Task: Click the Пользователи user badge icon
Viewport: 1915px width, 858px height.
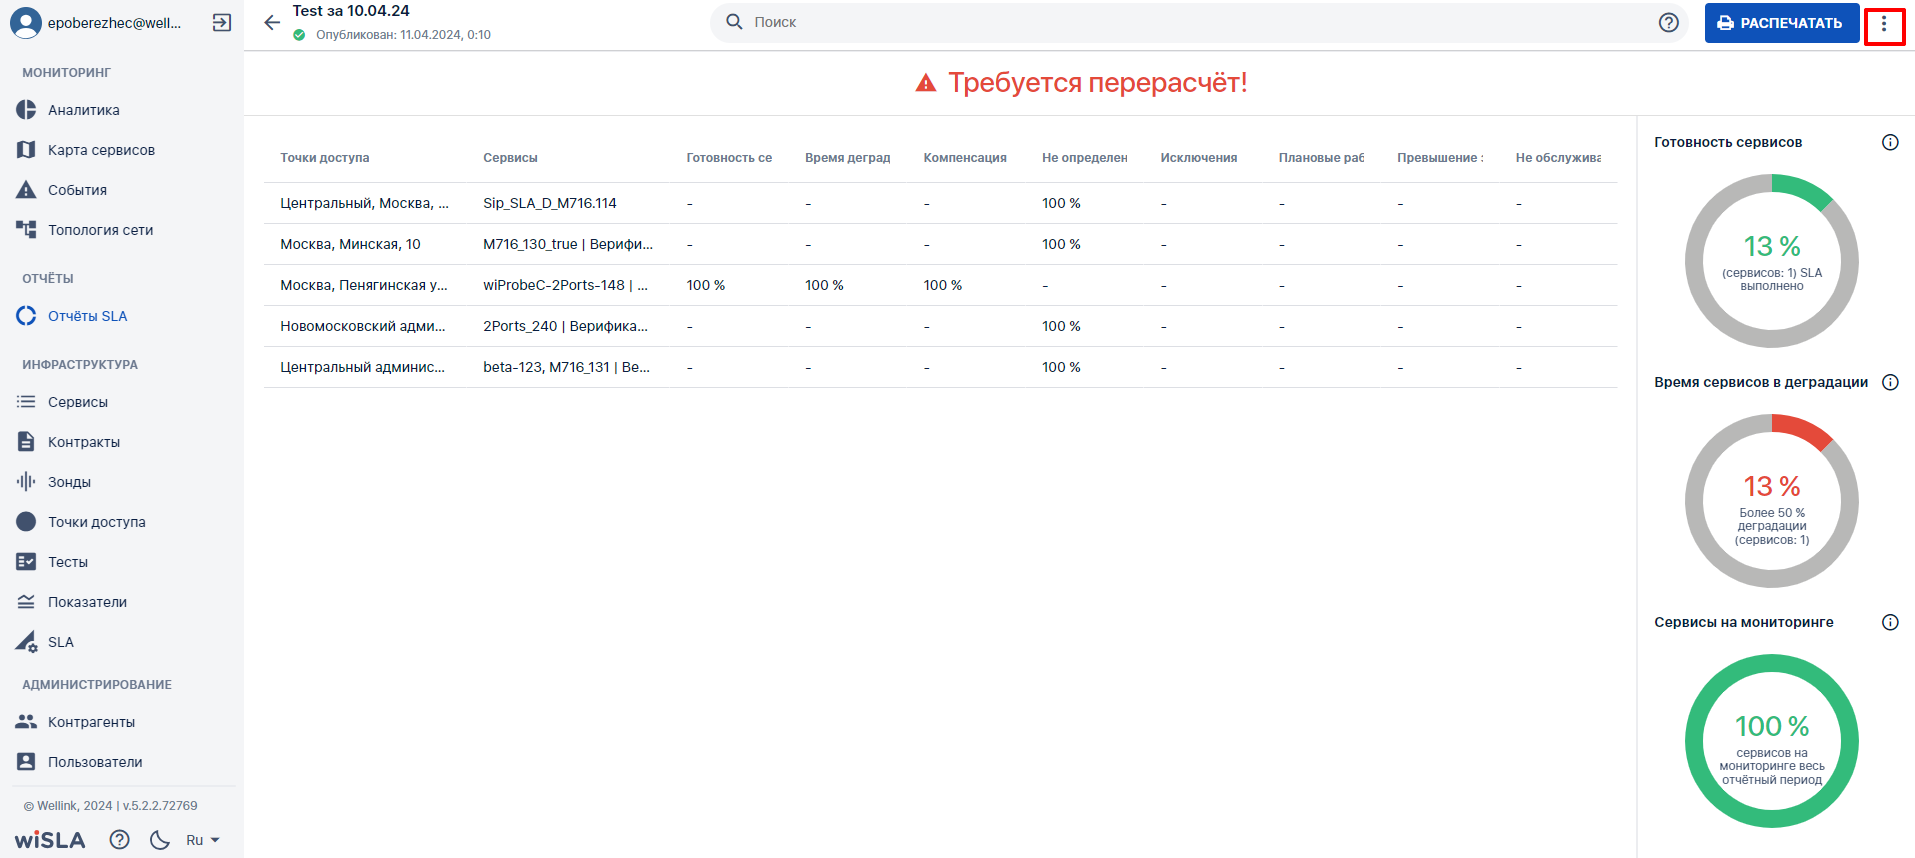Action: click(x=26, y=762)
